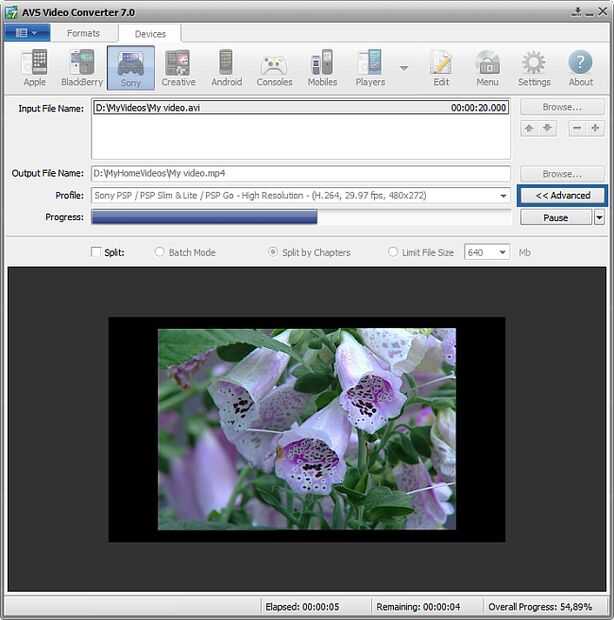Select Split by Chapters radio option
This screenshot has height=620, width=614.
[x=272, y=252]
